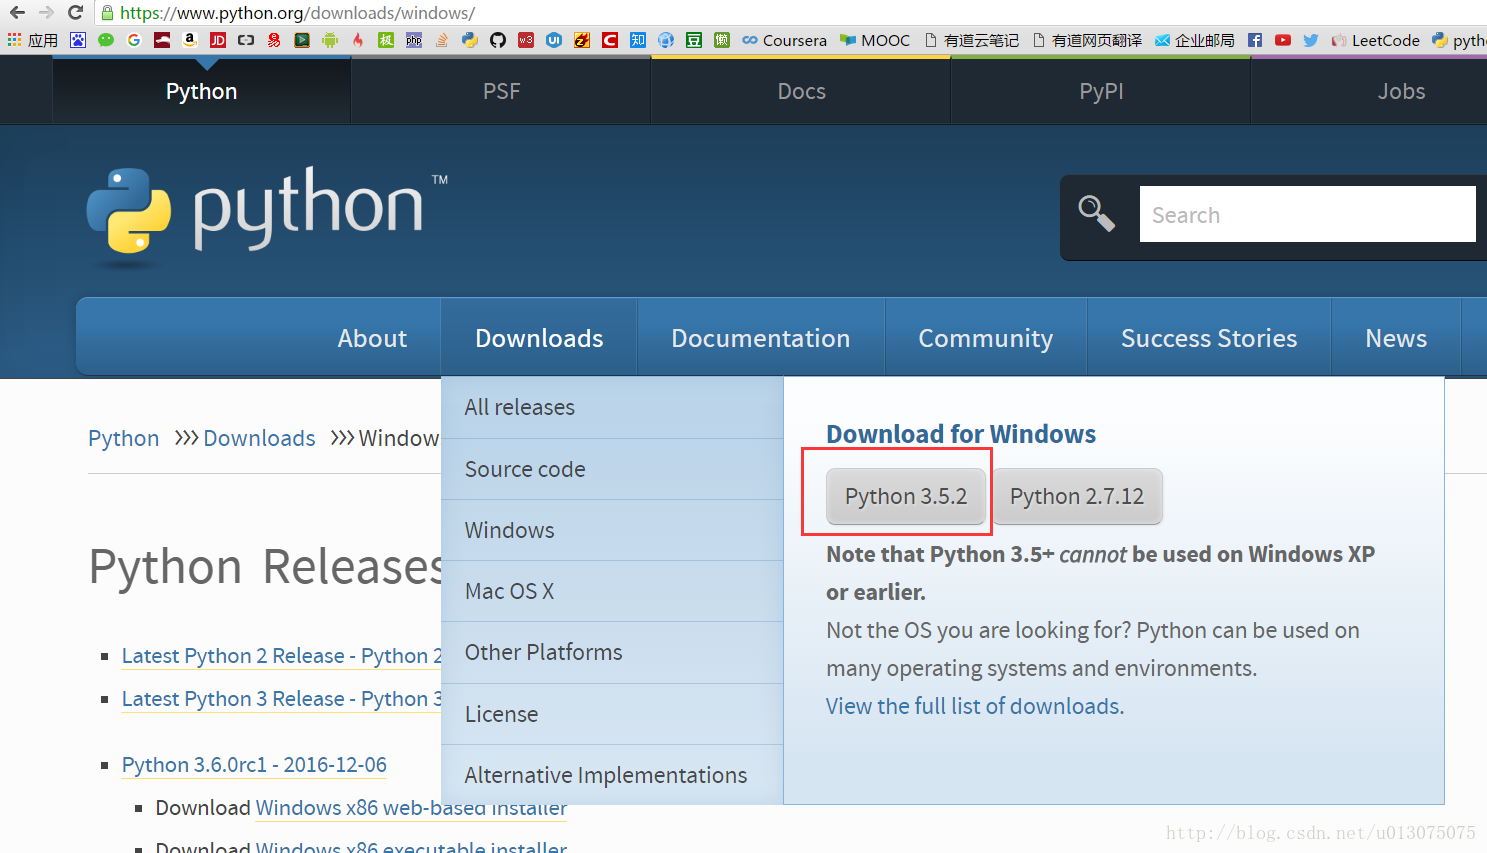Viewport: 1487px width, 853px height.
Task: Click the URL address bar
Action: click(790, 13)
